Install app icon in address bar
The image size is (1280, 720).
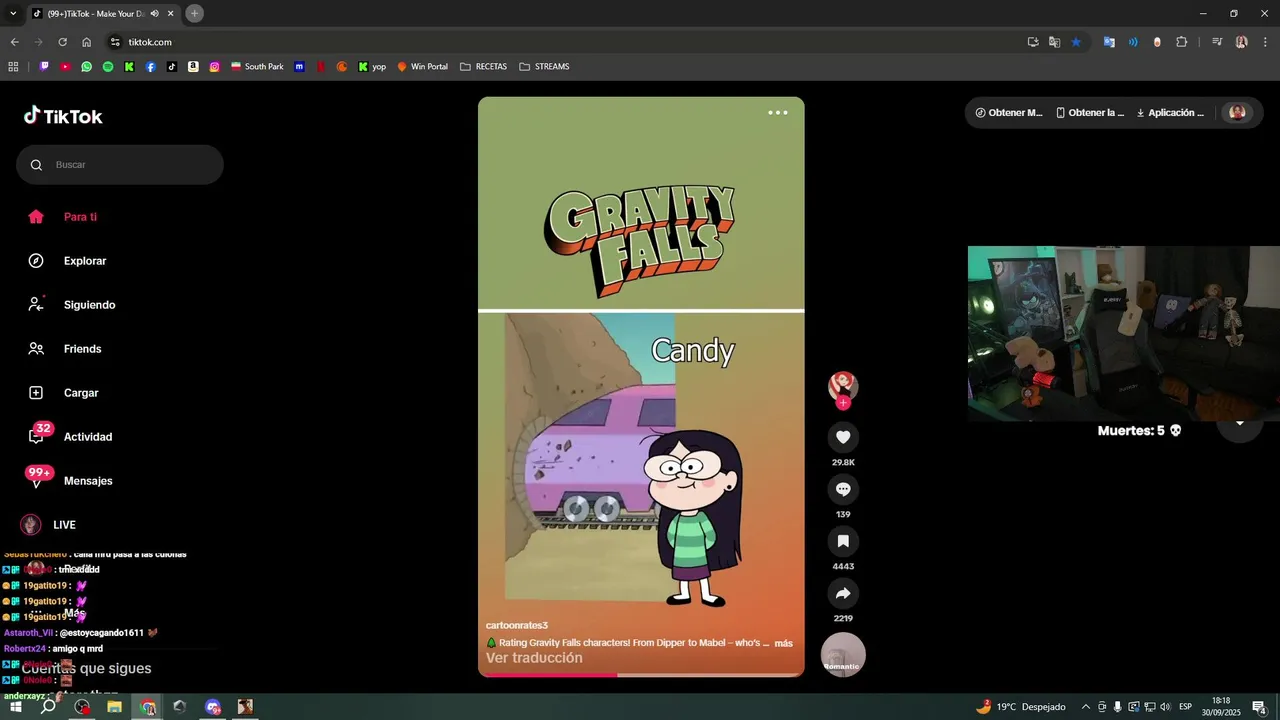pyautogui.click(x=1033, y=42)
